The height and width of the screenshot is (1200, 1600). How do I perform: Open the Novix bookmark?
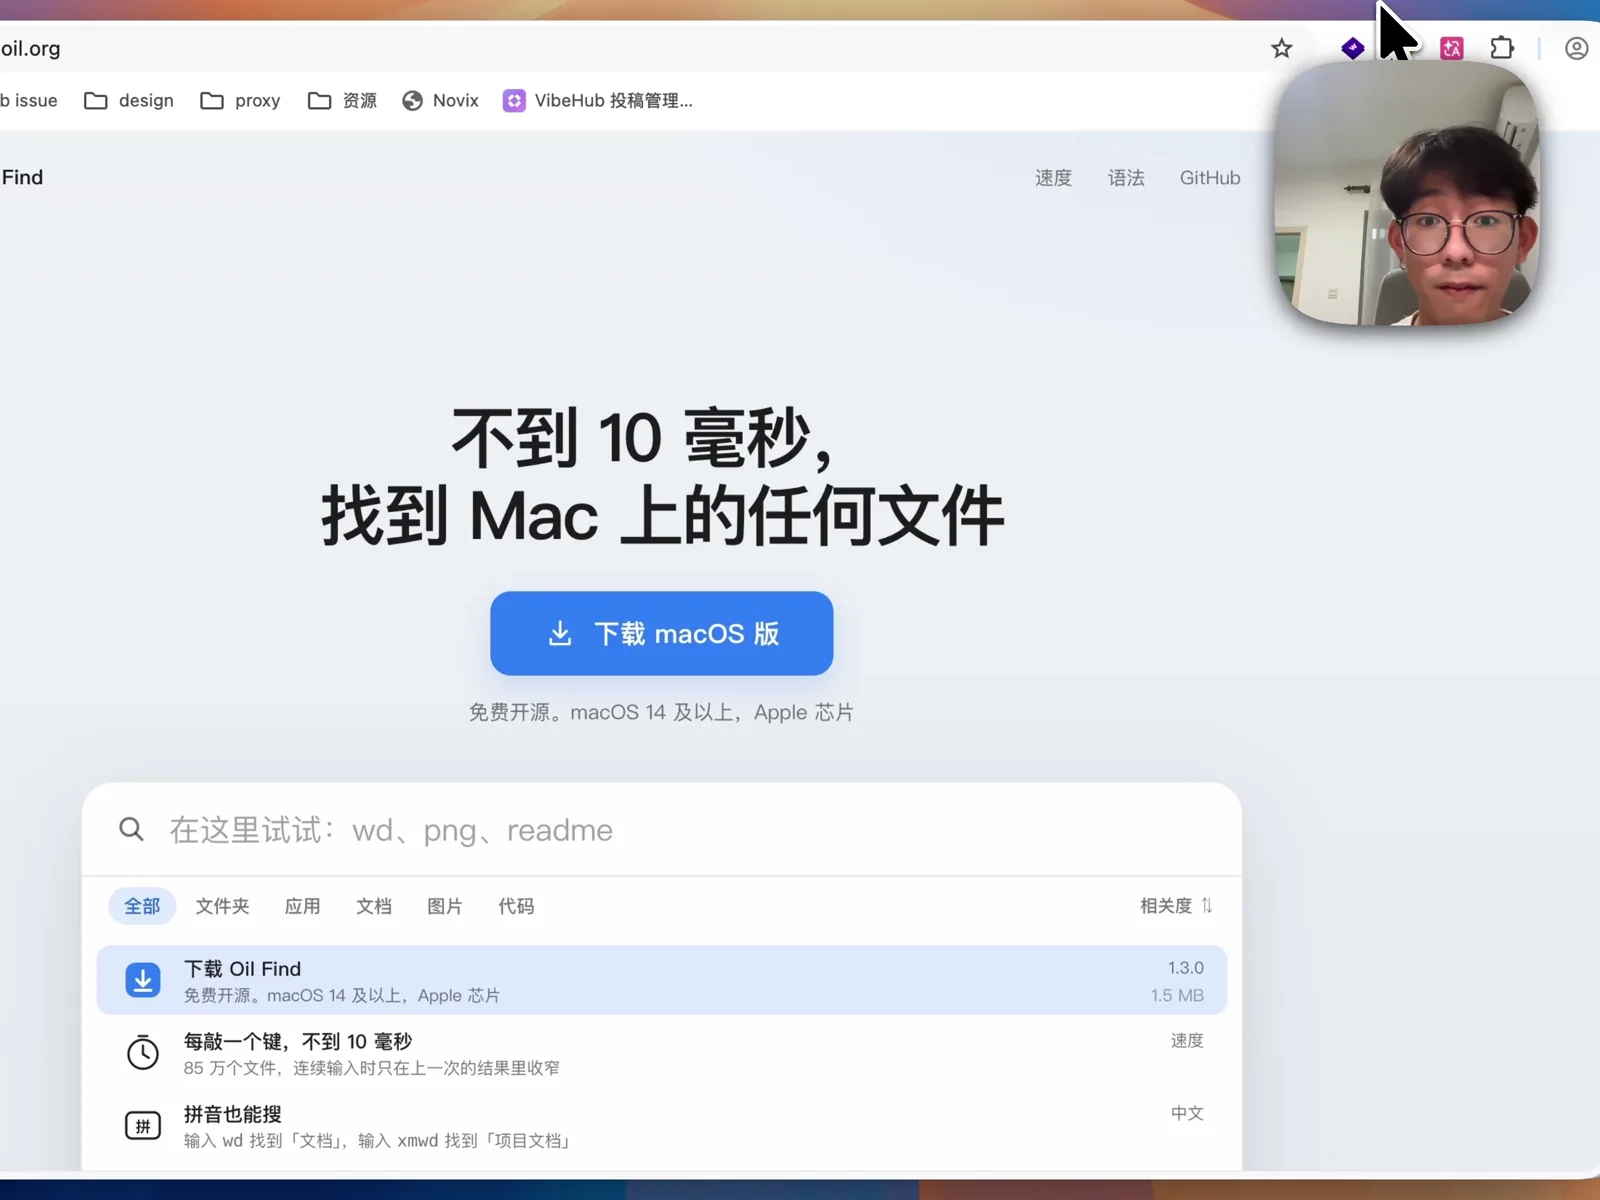(x=440, y=100)
